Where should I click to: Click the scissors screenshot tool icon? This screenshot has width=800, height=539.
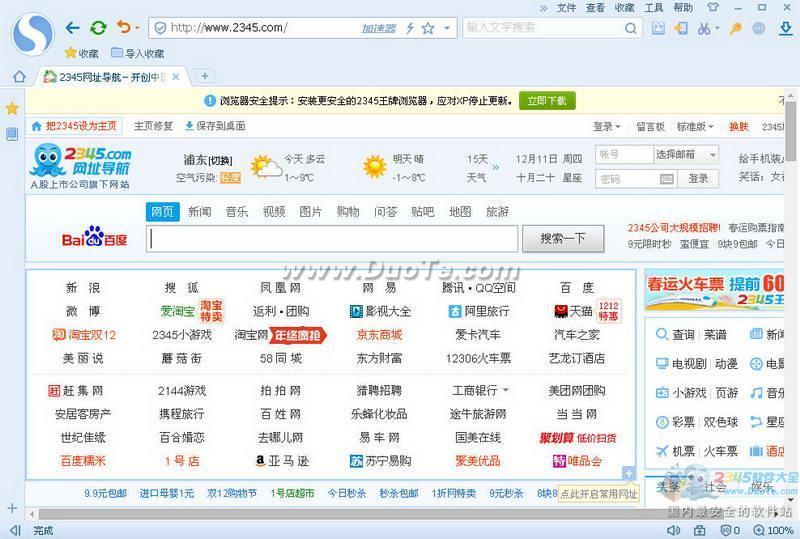click(705, 28)
